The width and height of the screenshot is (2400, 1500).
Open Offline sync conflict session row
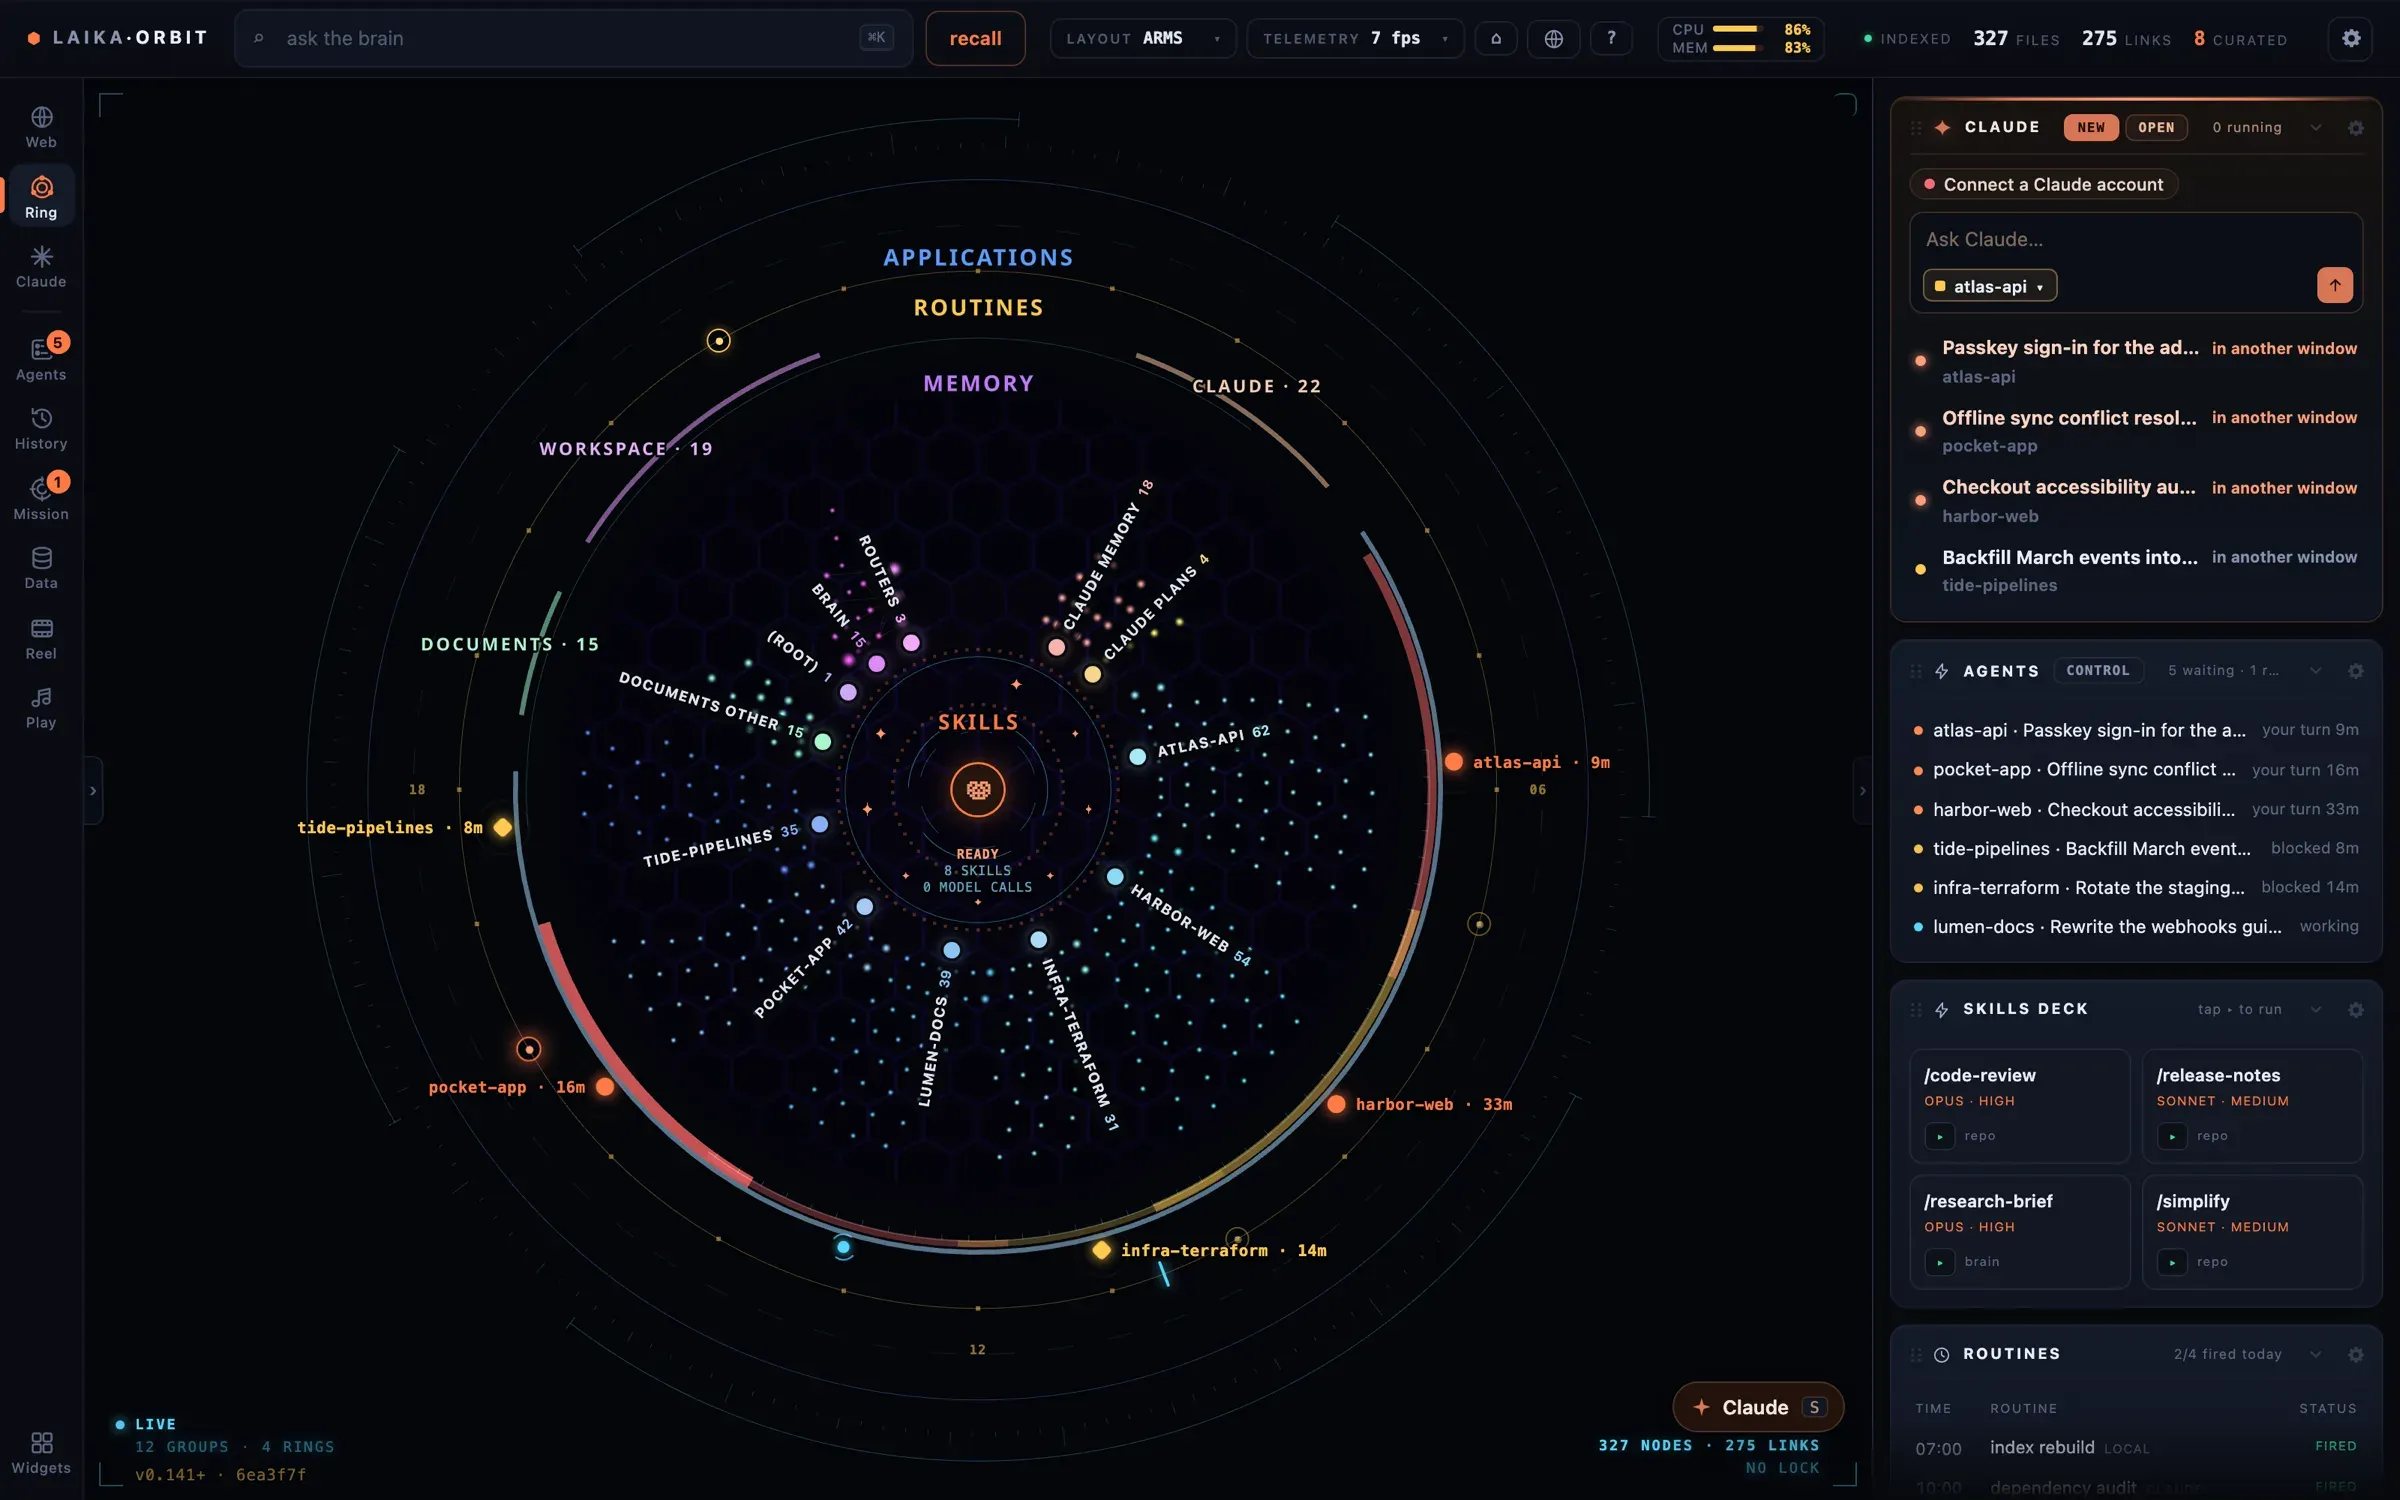point(2136,431)
